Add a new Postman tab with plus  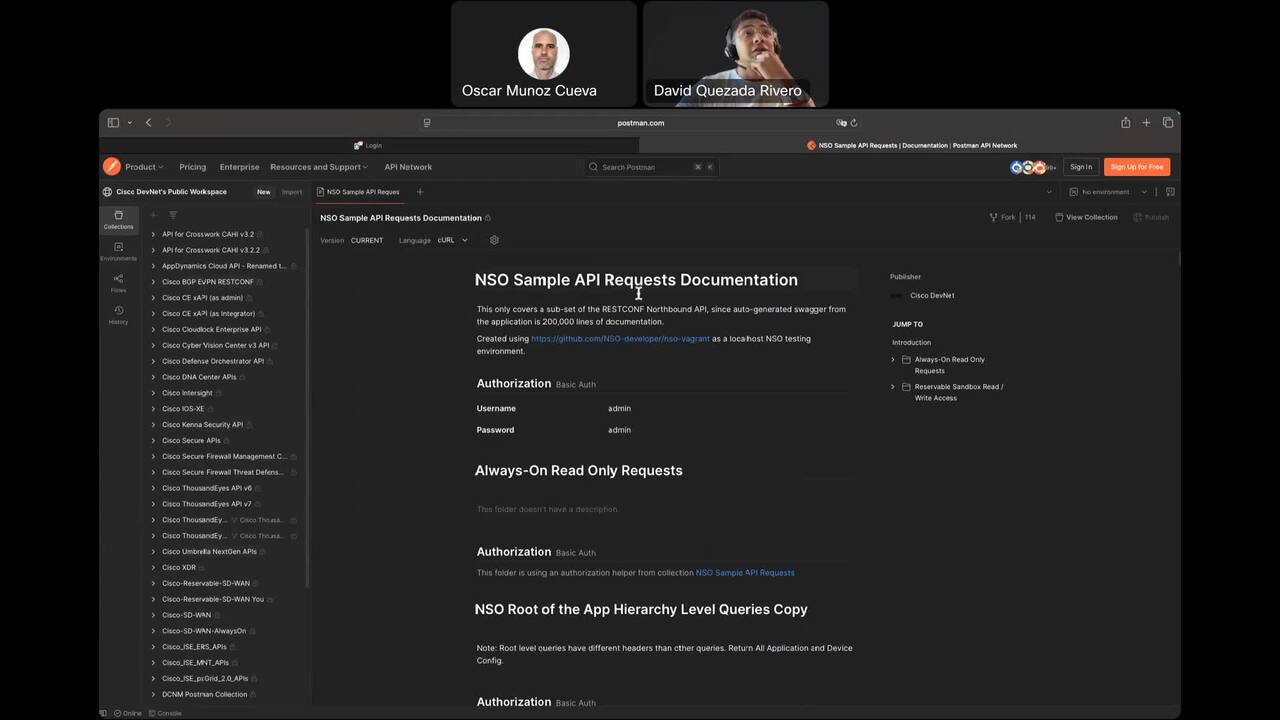(x=420, y=192)
